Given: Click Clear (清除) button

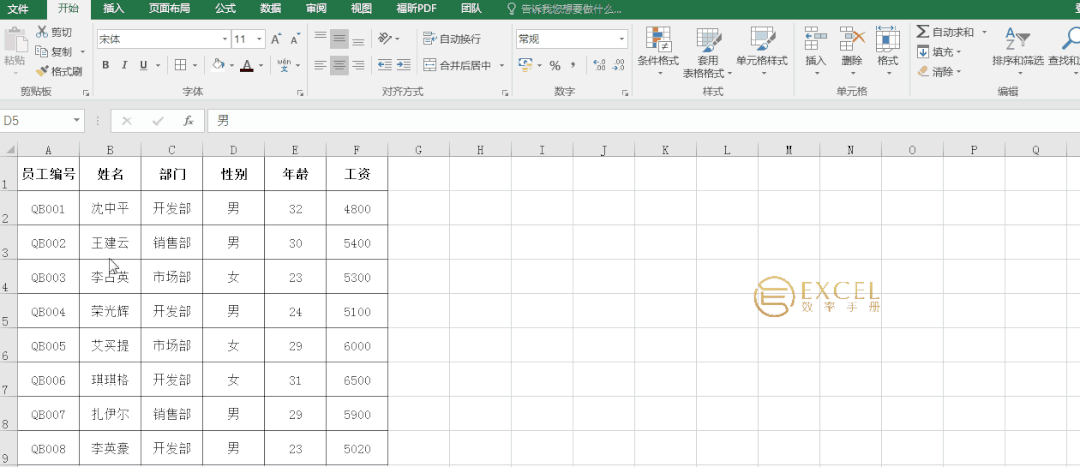Looking at the screenshot, I should tap(939, 71).
